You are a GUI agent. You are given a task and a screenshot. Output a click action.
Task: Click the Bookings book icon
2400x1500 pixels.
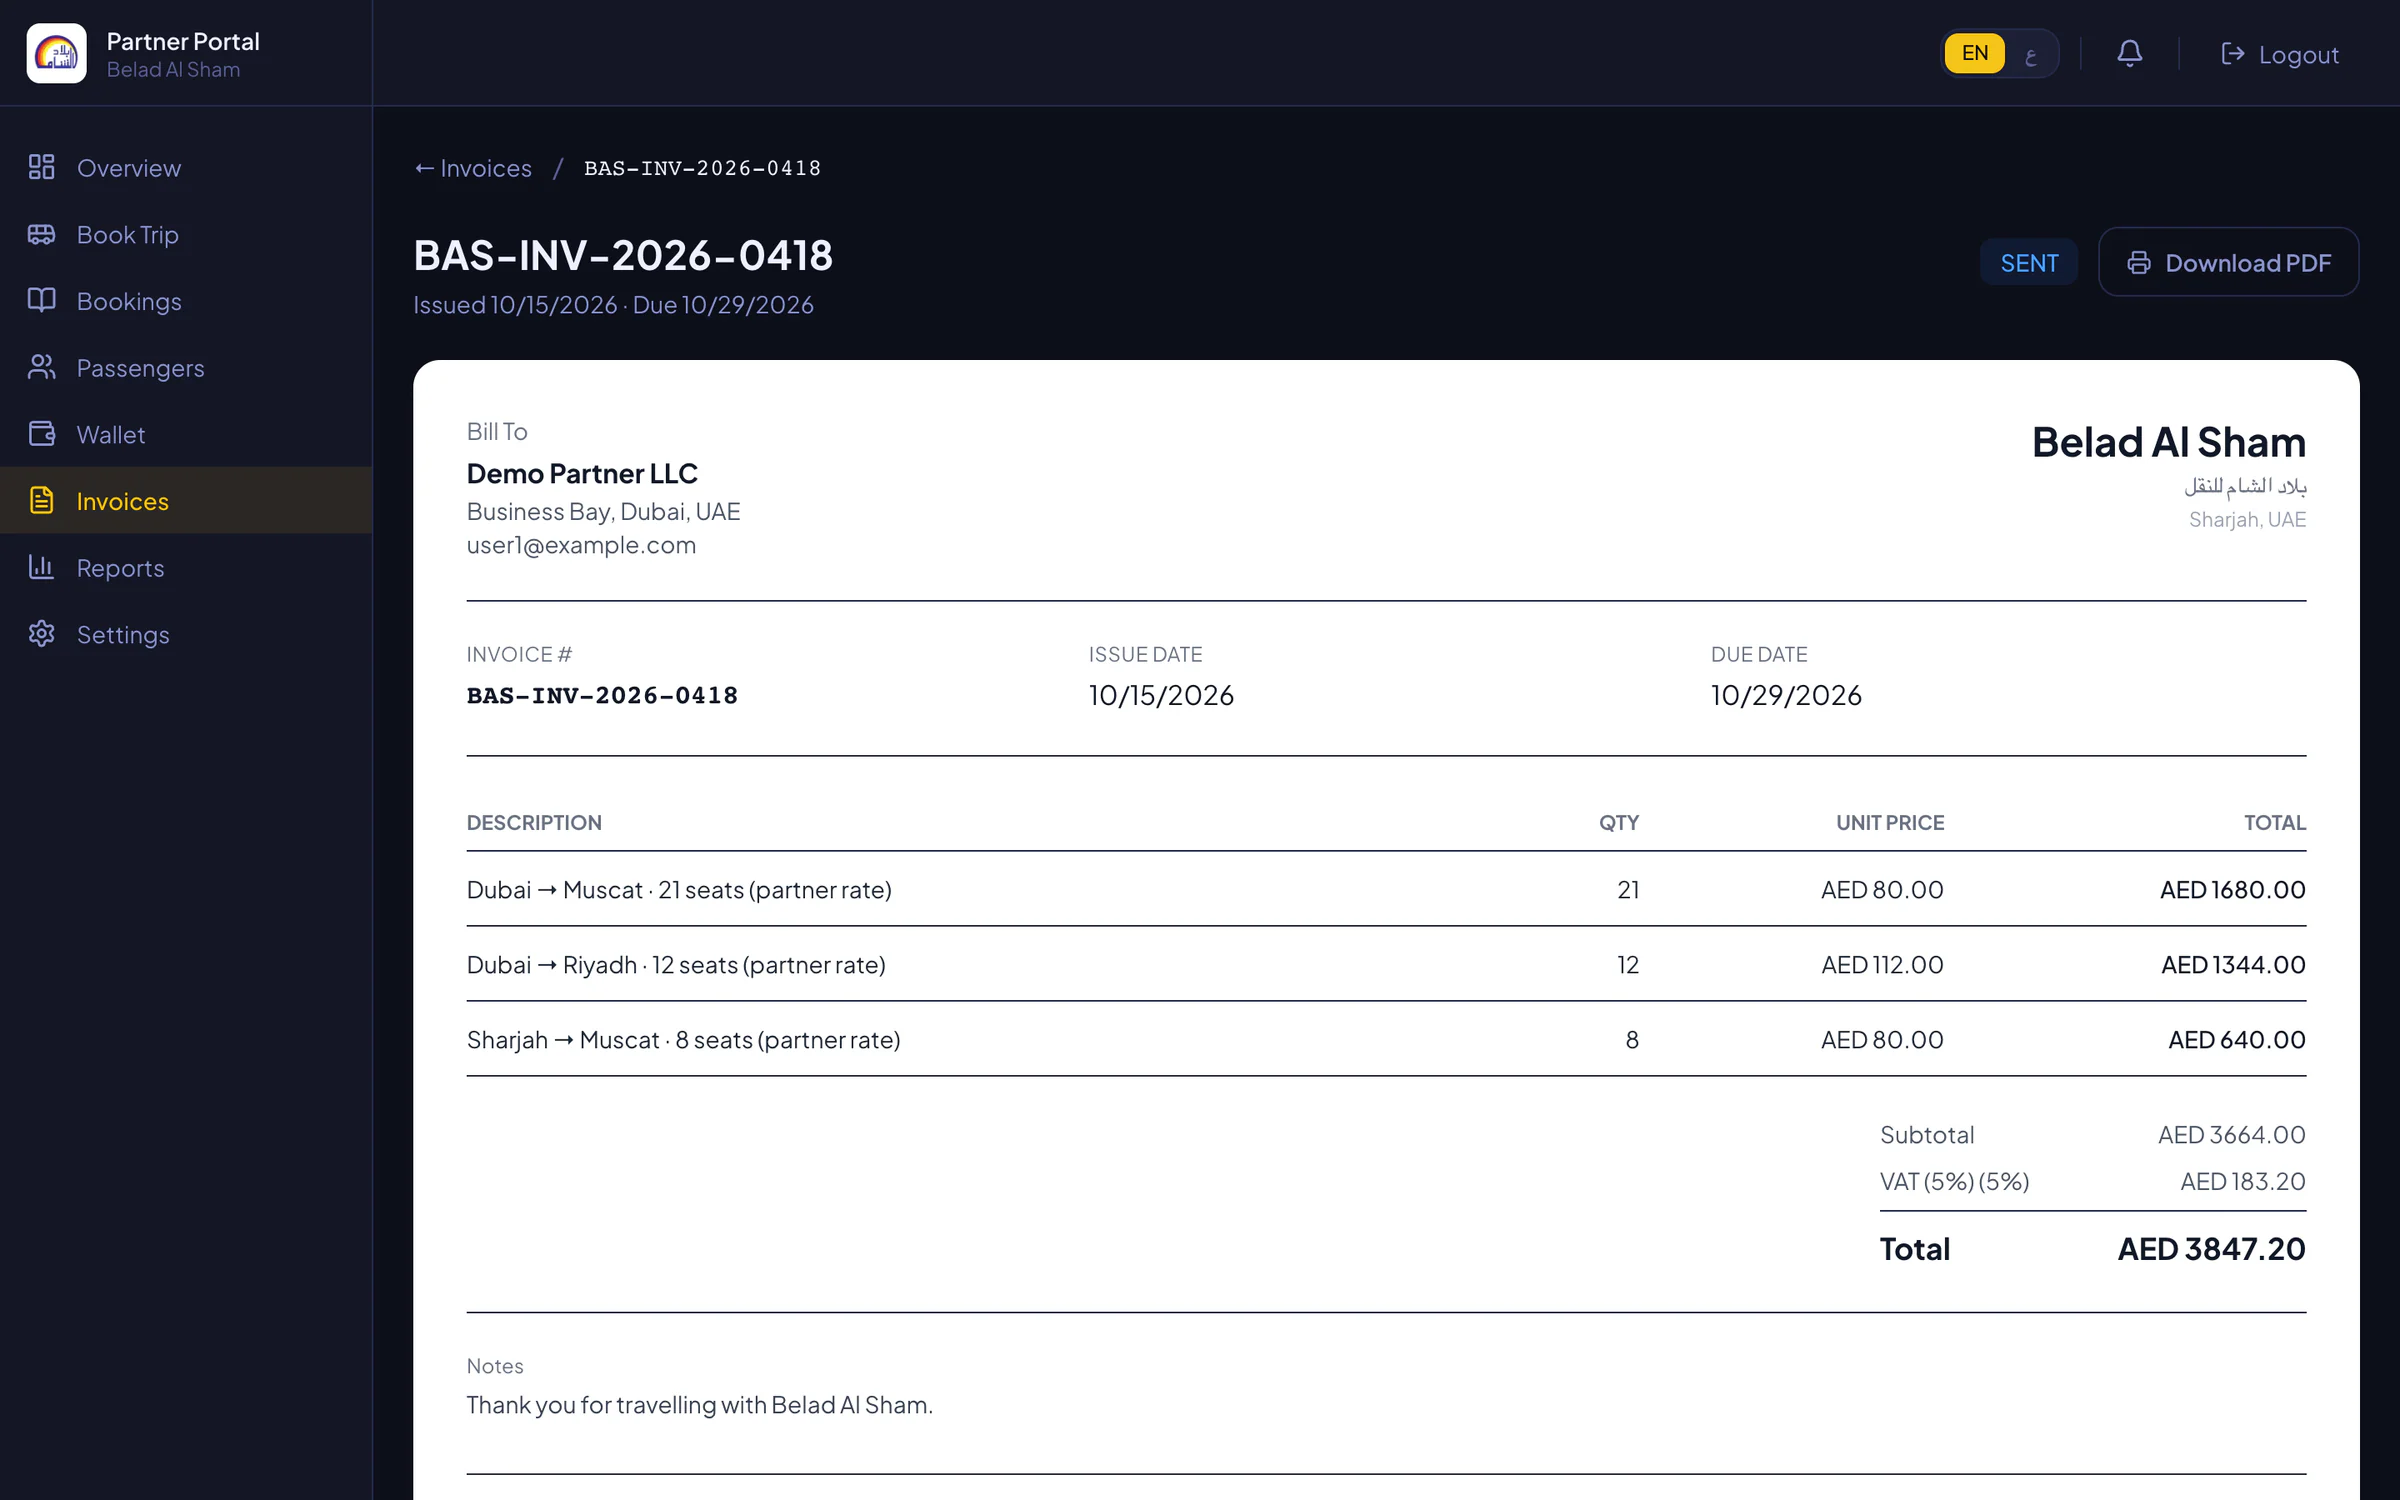click(41, 300)
